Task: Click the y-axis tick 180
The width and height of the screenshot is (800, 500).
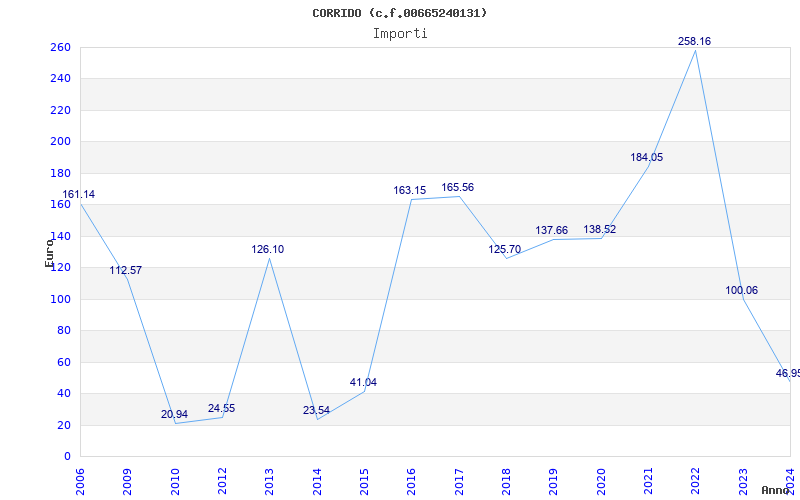Action: (60, 173)
